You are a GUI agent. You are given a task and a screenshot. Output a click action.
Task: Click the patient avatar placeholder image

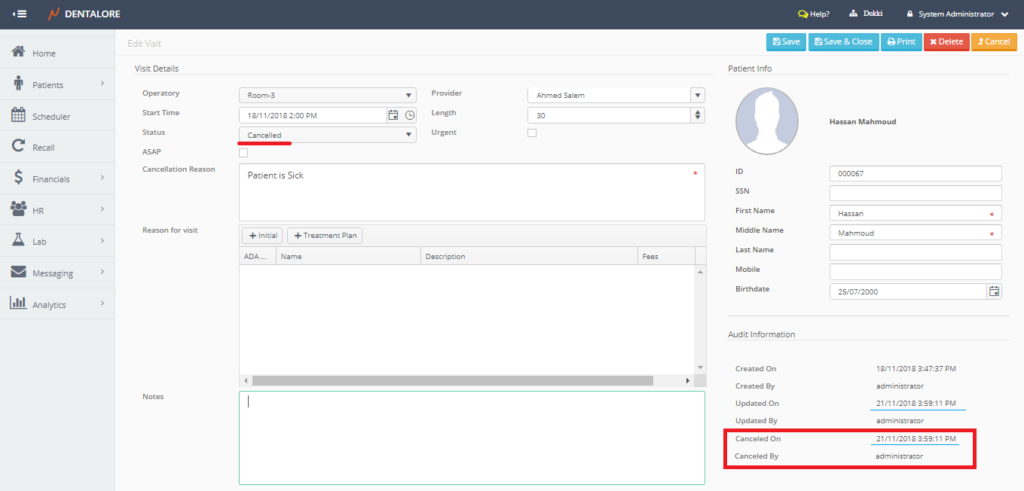[x=767, y=121]
